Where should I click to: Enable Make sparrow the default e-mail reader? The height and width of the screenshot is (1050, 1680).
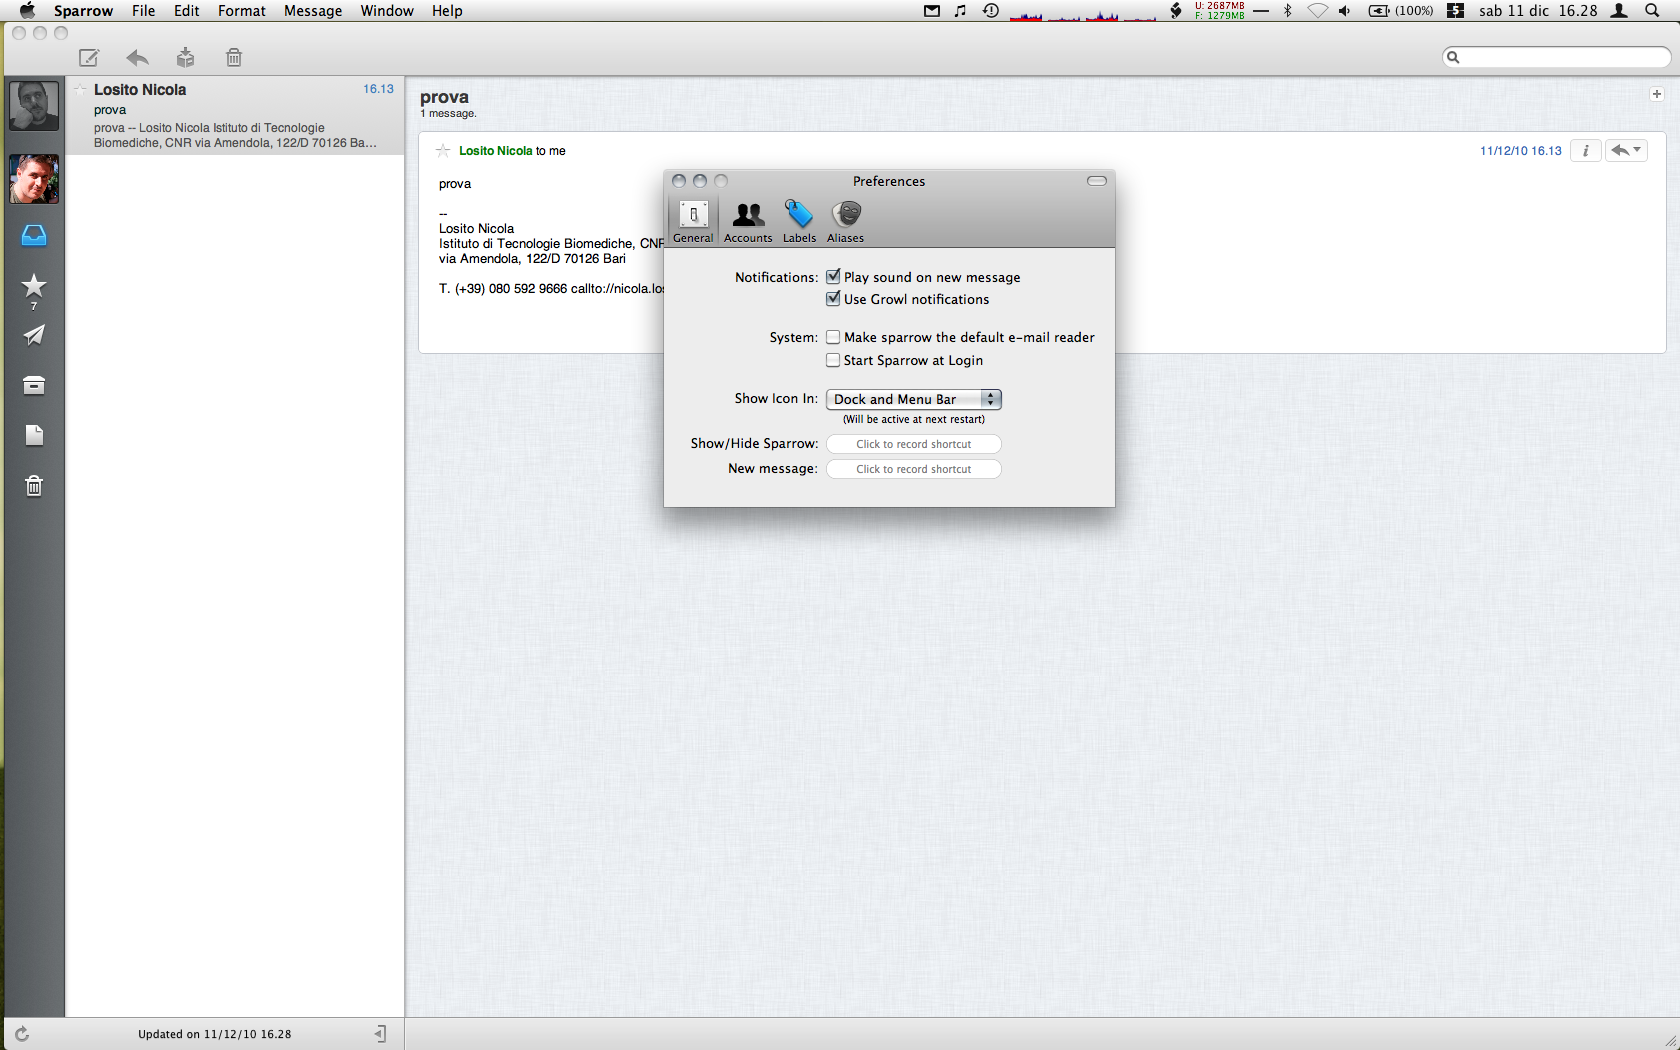coord(833,337)
